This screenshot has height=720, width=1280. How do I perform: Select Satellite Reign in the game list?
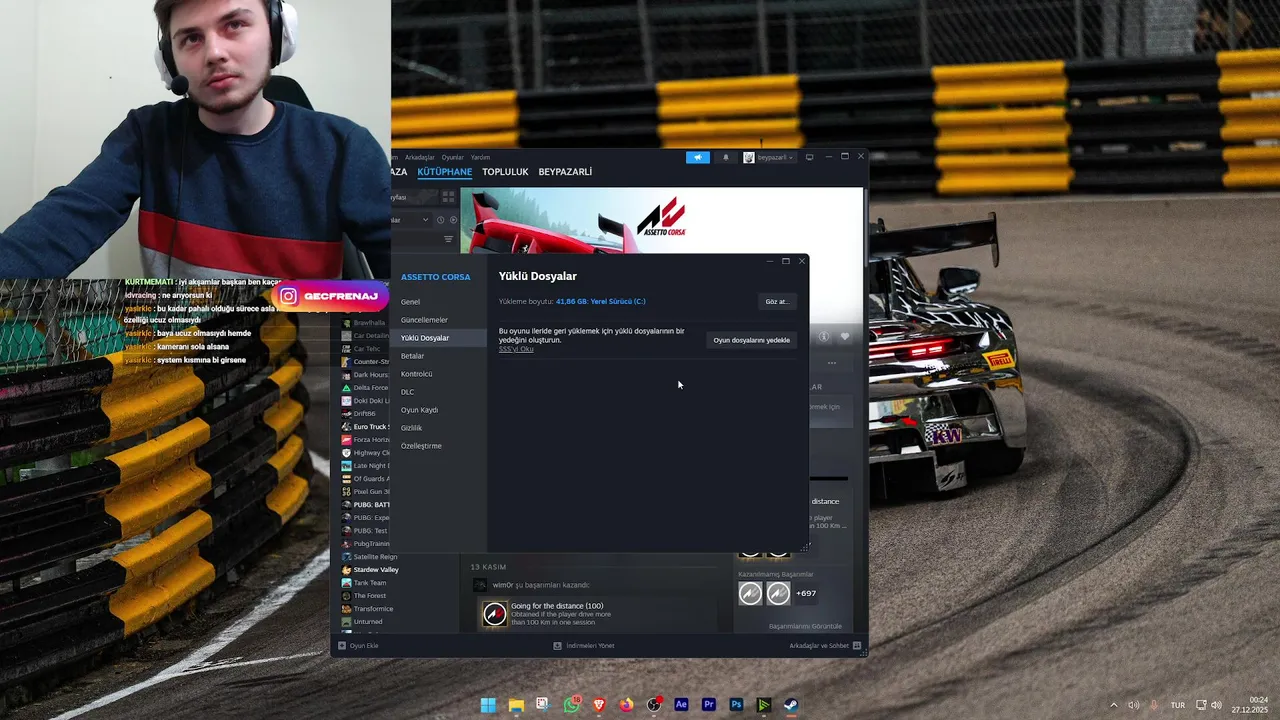370,557
